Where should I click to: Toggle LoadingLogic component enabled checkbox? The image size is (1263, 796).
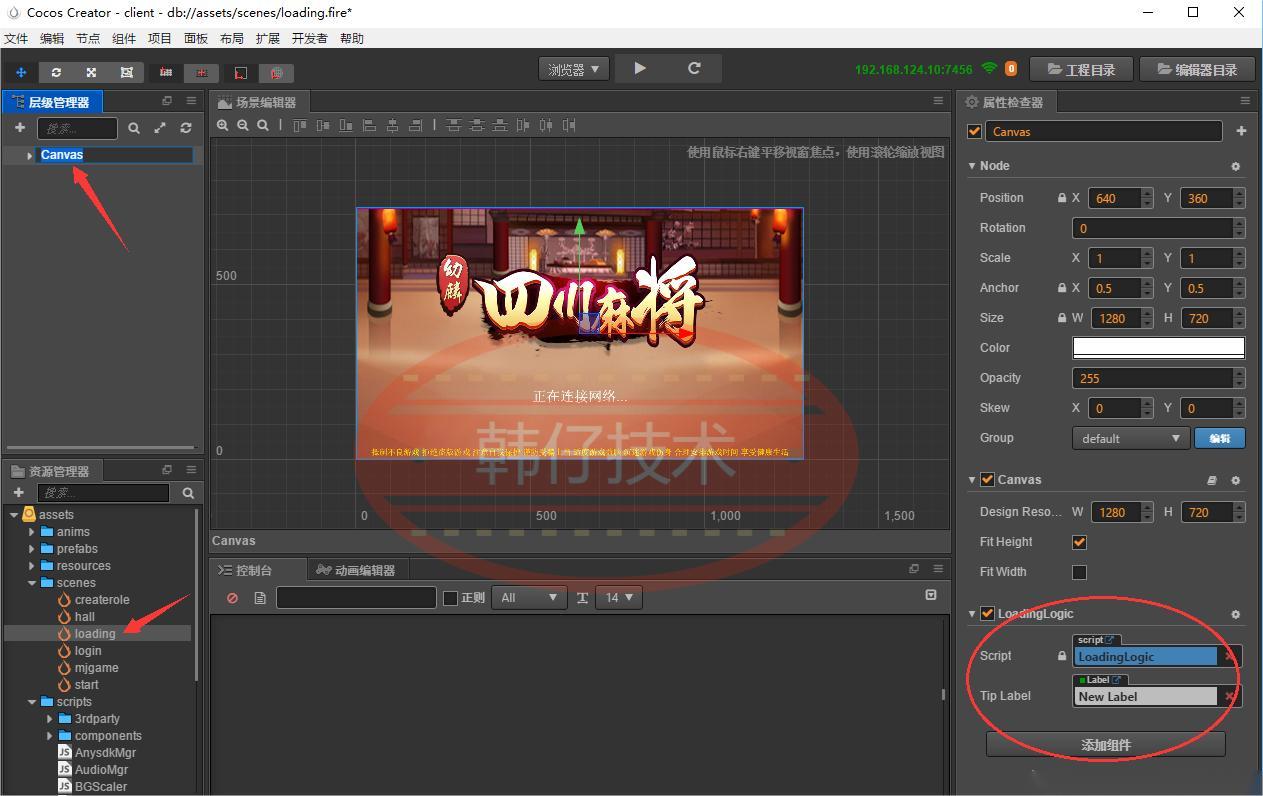point(988,614)
